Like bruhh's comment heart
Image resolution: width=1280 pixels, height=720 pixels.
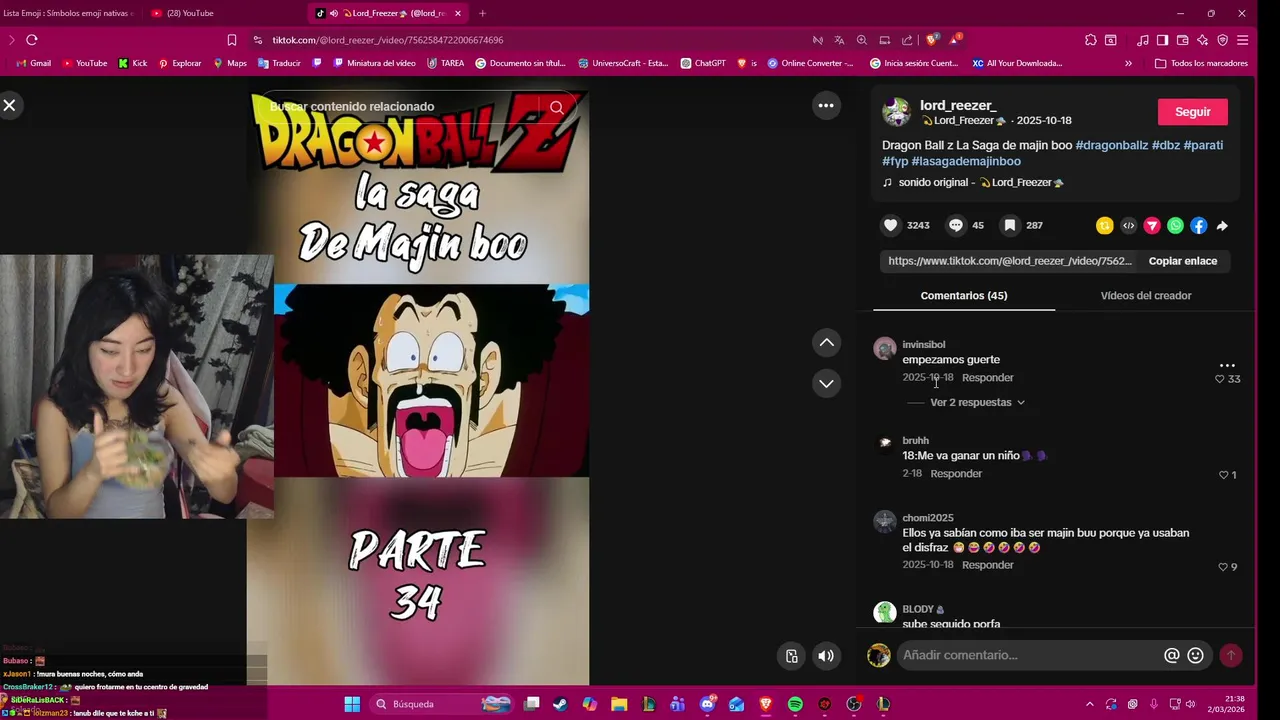1223,475
